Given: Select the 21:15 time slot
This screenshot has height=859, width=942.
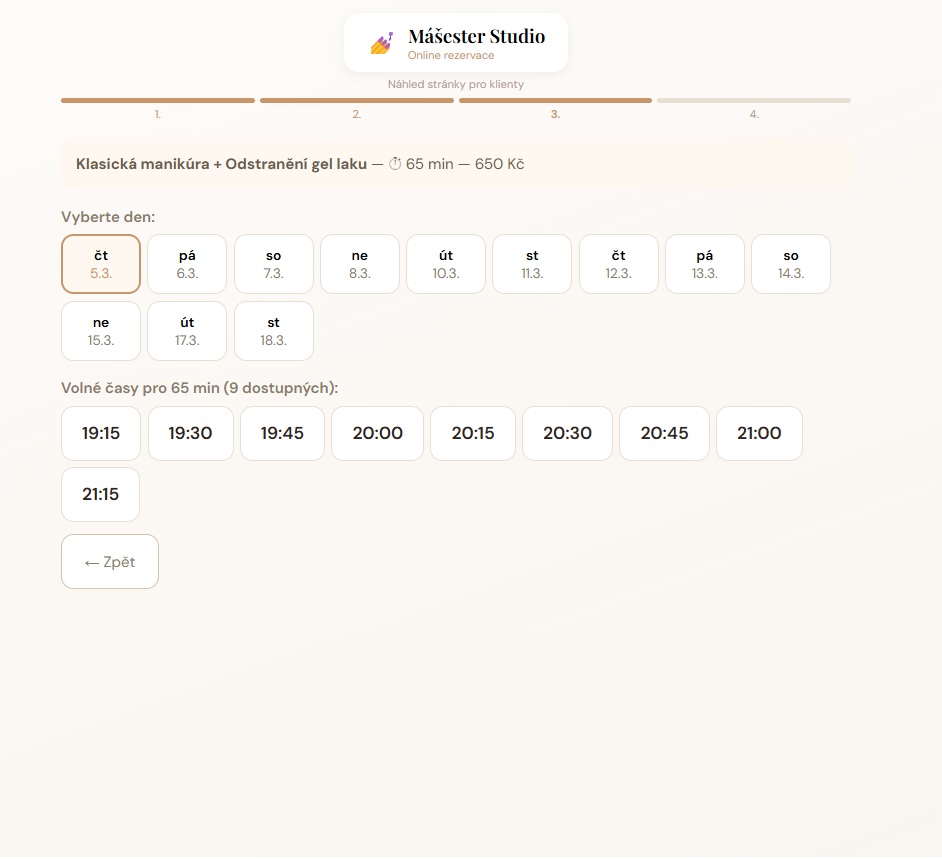Looking at the screenshot, I should pos(101,494).
